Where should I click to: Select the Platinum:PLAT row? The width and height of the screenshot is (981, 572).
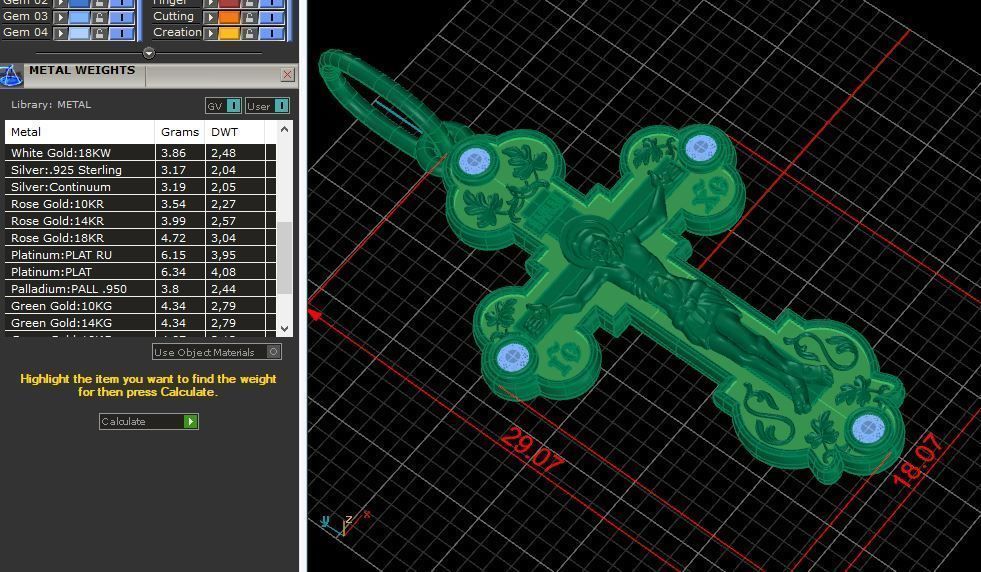pos(141,272)
